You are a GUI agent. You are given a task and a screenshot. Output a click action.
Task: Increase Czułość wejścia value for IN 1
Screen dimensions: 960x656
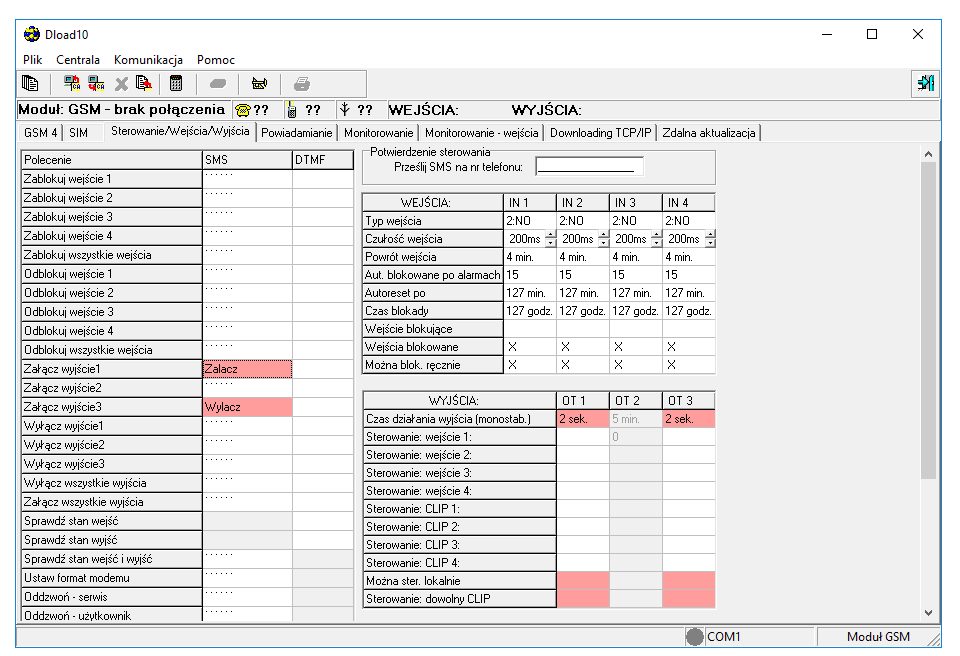point(550,235)
